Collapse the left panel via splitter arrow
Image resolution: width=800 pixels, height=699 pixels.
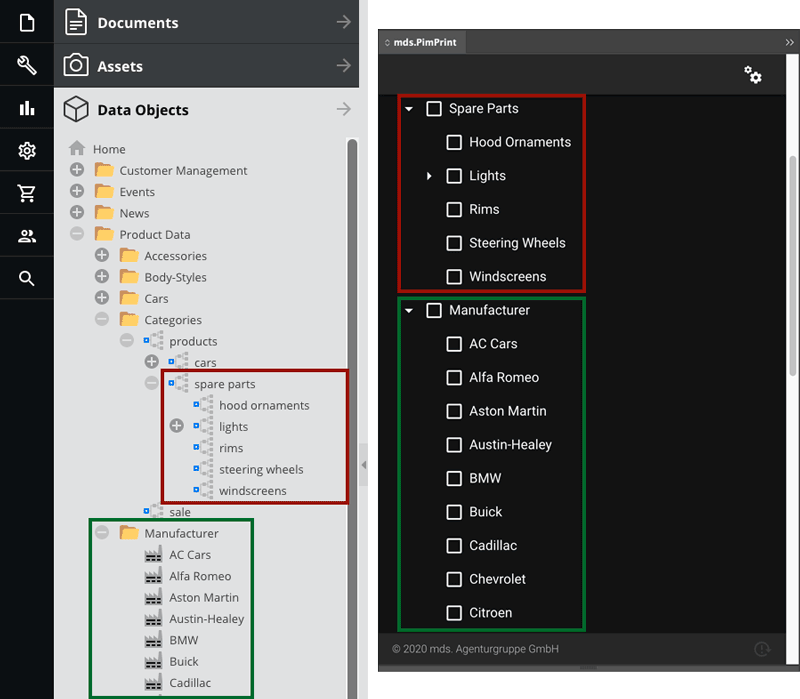(364, 465)
